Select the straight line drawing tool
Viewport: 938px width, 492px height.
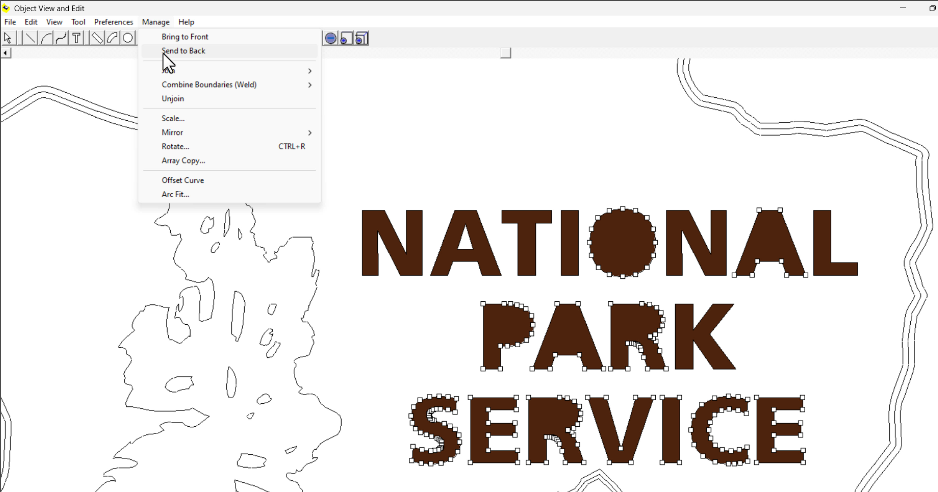(30, 38)
